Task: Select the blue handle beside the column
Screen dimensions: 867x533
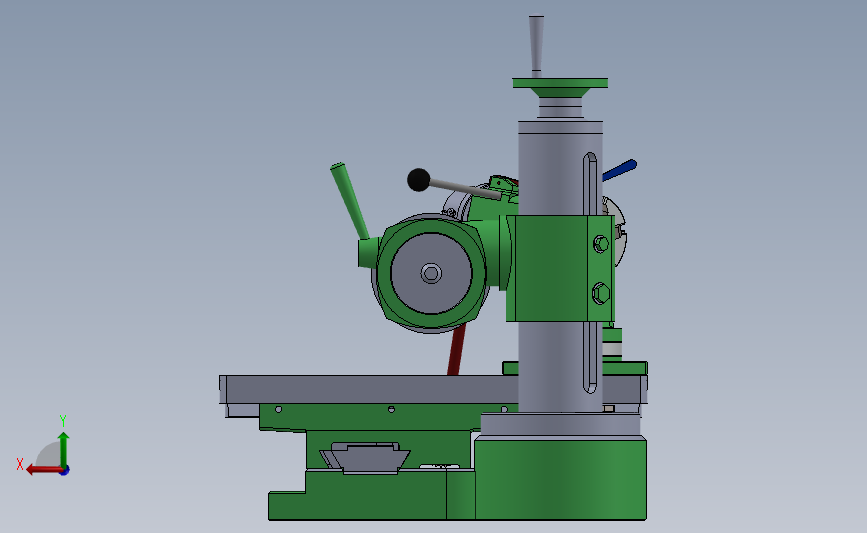Action: click(x=620, y=170)
